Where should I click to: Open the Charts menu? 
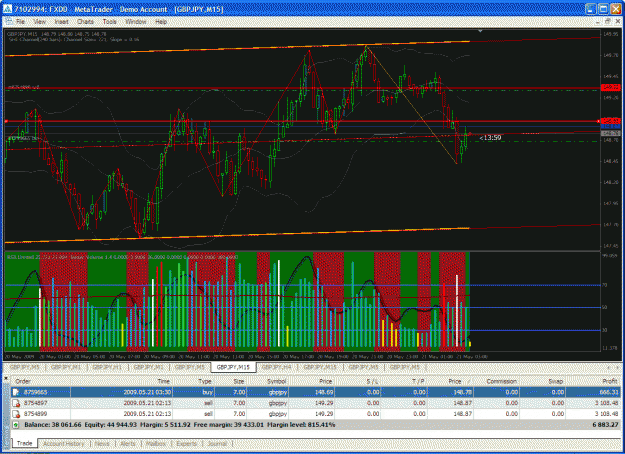coord(85,22)
